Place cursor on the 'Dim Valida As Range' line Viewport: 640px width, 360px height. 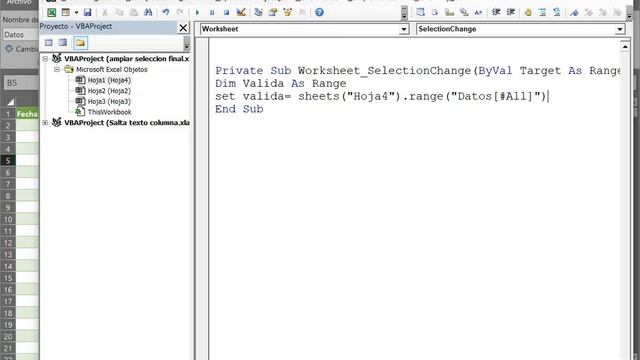coord(281,83)
